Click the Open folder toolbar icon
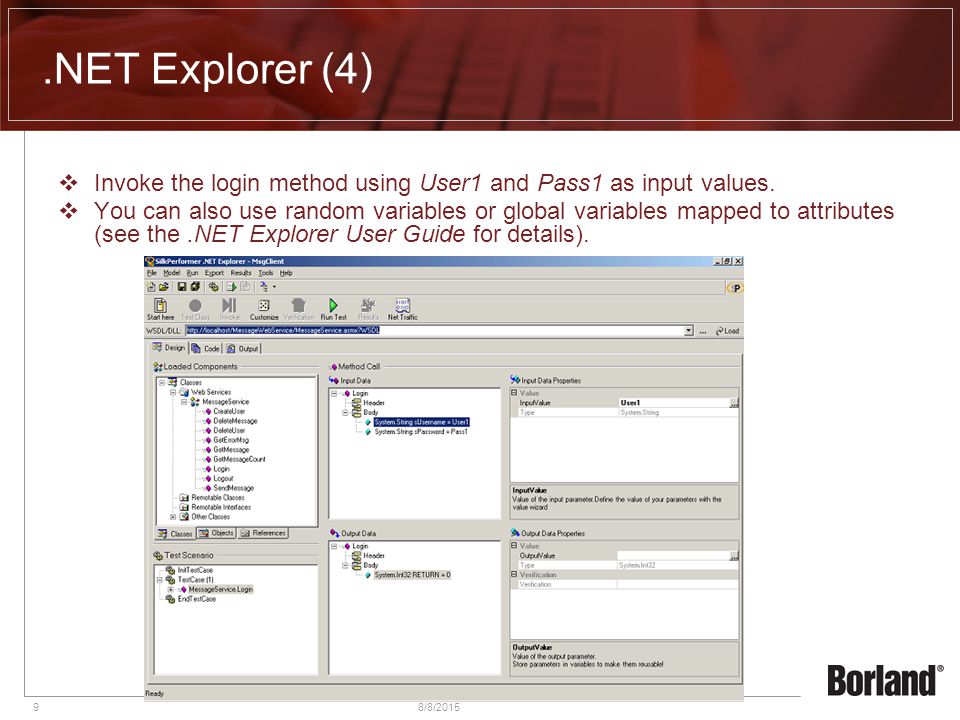The image size is (960, 720). tap(163, 287)
